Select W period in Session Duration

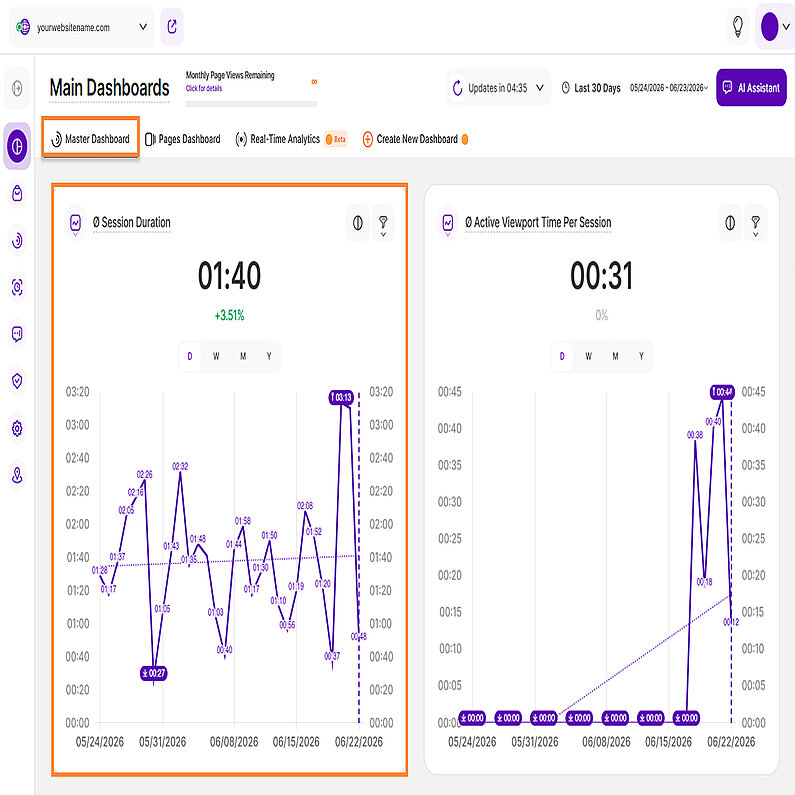coord(216,356)
